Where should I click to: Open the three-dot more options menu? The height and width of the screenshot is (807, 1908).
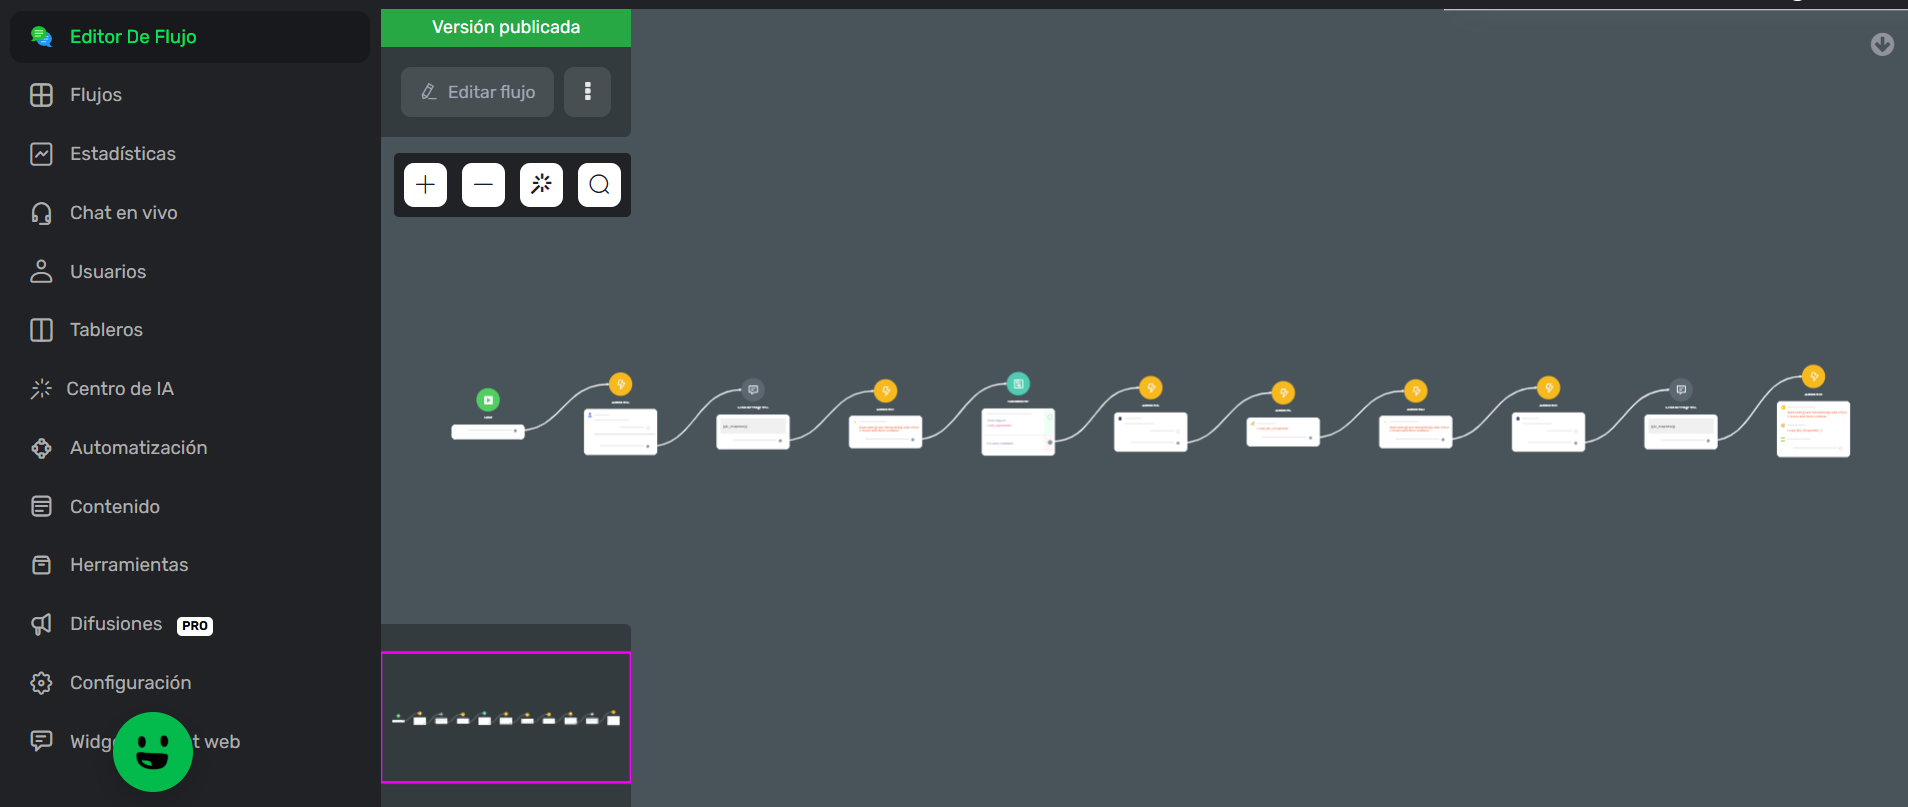point(587,92)
